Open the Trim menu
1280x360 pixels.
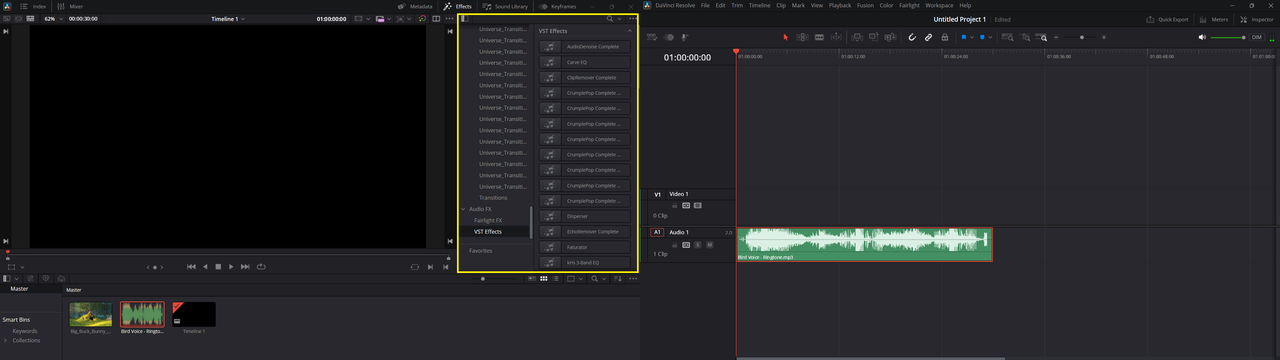[x=738, y=5]
